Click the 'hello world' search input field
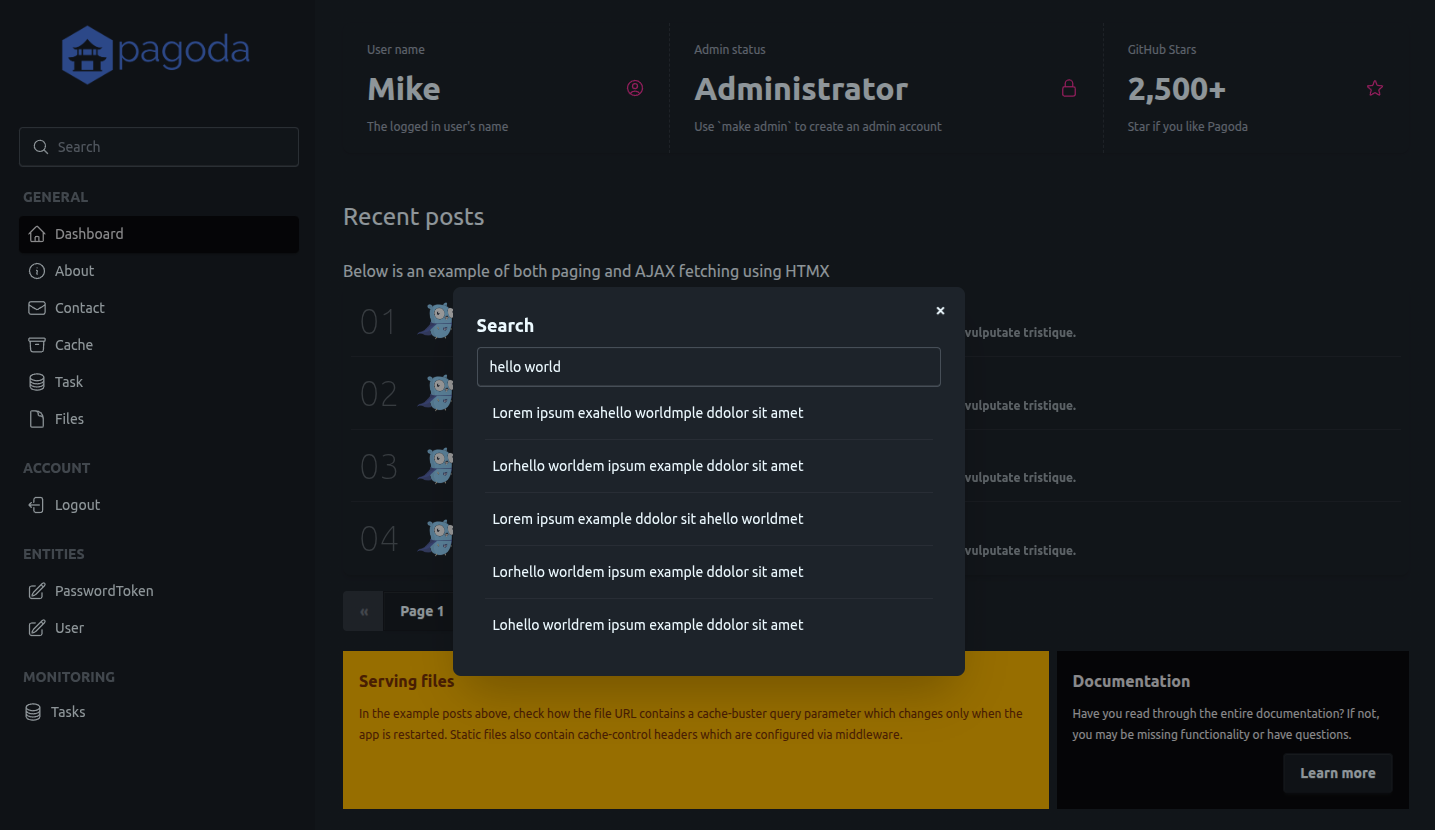1435x830 pixels. tap(708, 367)
